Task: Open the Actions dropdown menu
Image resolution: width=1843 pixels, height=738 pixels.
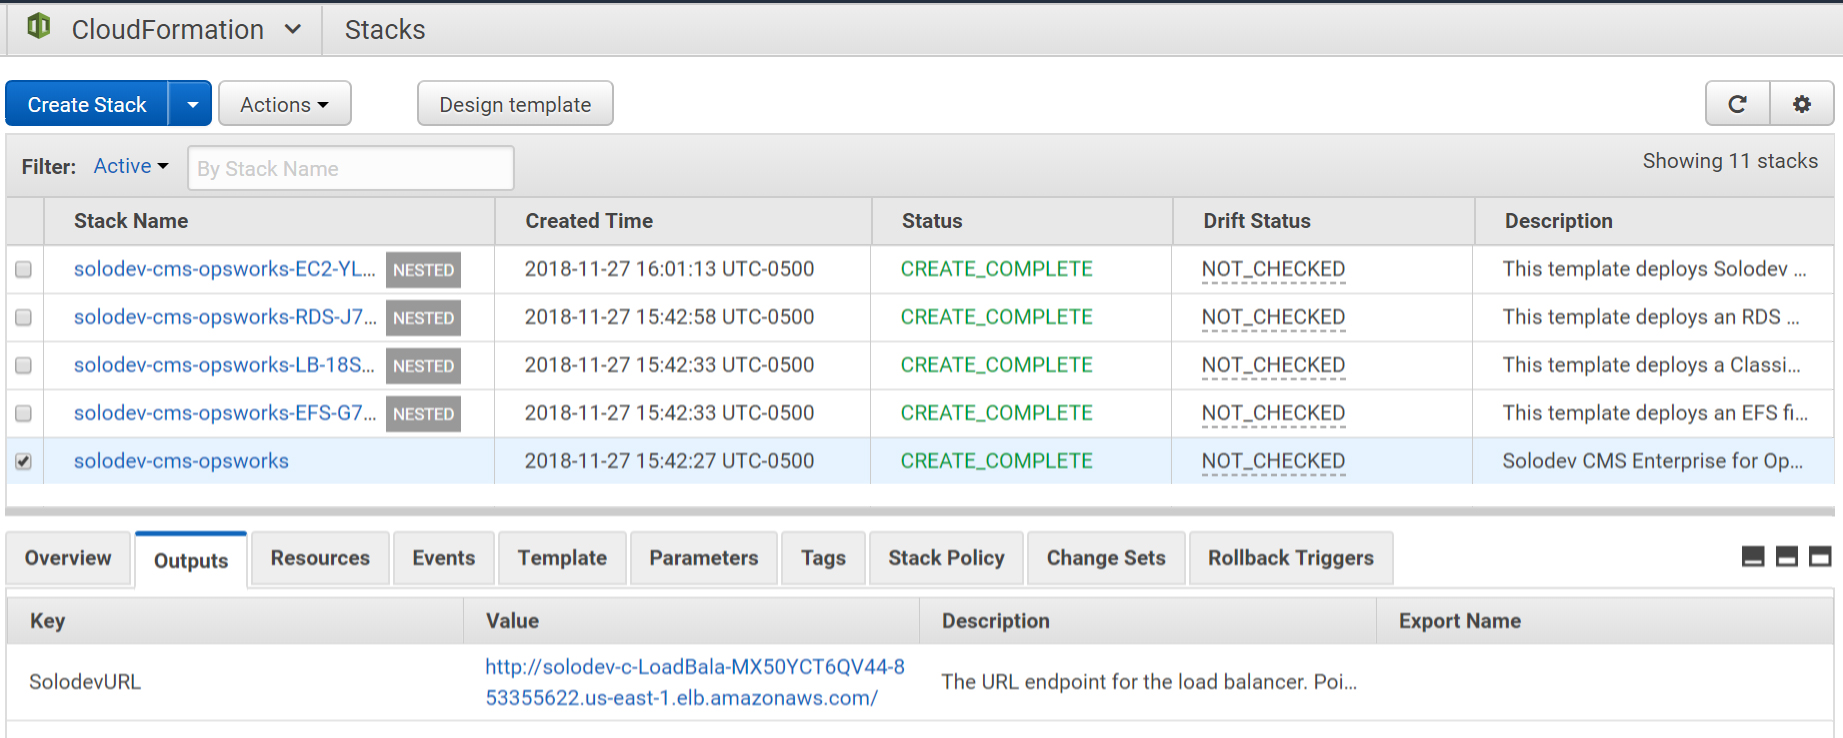Action: [x=285, y=104]
